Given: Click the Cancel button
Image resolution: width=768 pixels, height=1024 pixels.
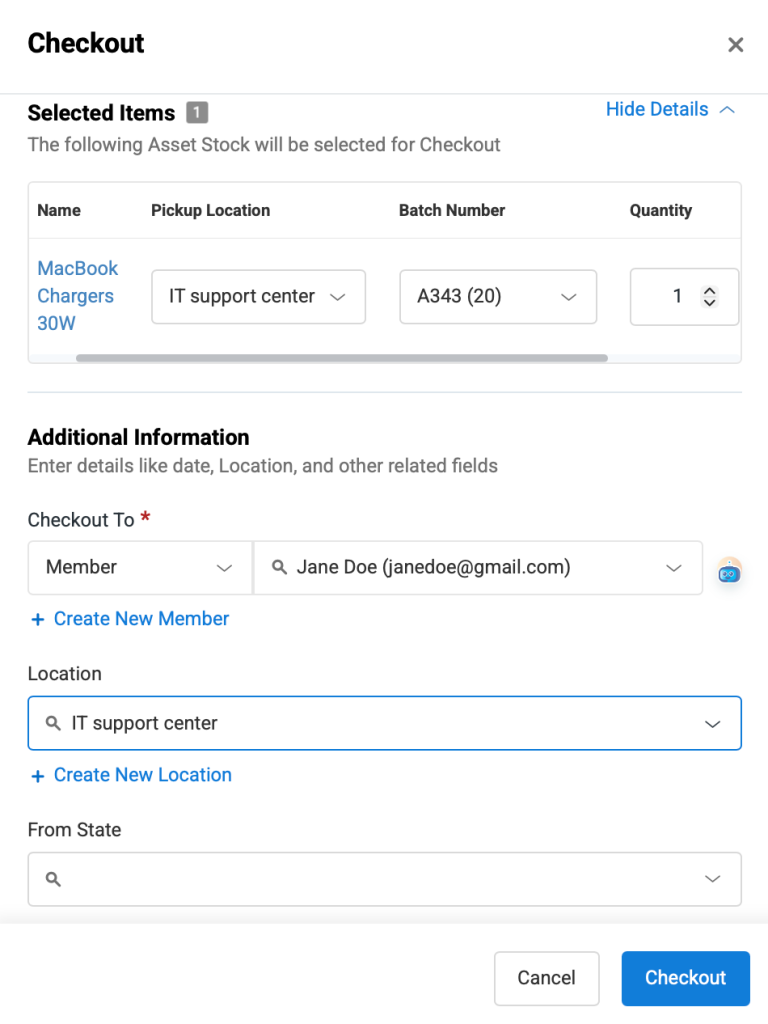Looking at the screenshot, I should (x=547, y=978).
